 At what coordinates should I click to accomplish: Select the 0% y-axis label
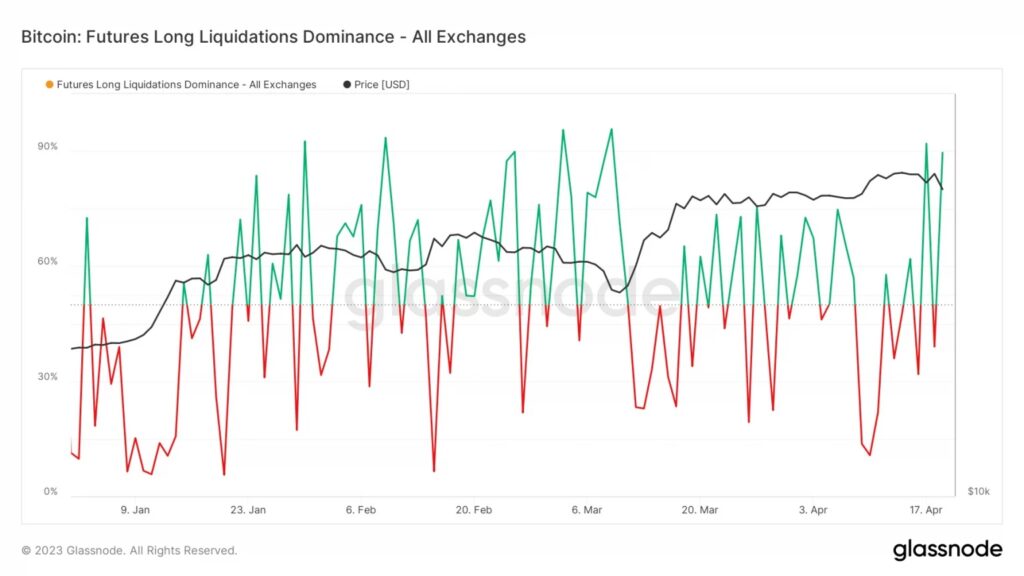pos(51,491)
